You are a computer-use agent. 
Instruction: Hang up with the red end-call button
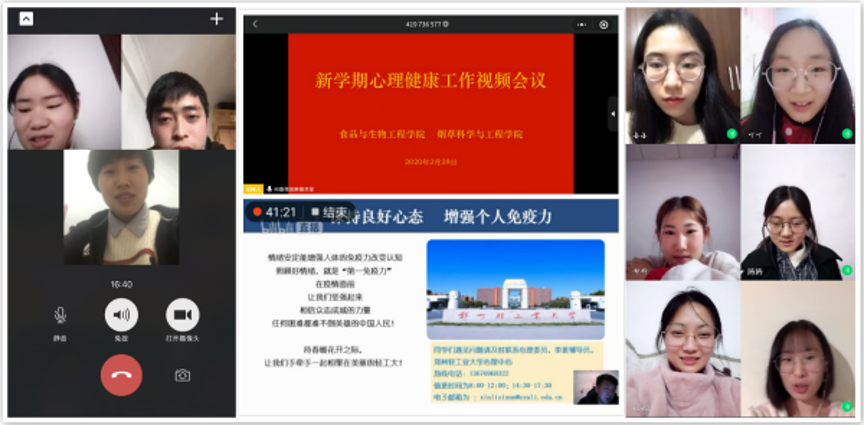[121, 375]
